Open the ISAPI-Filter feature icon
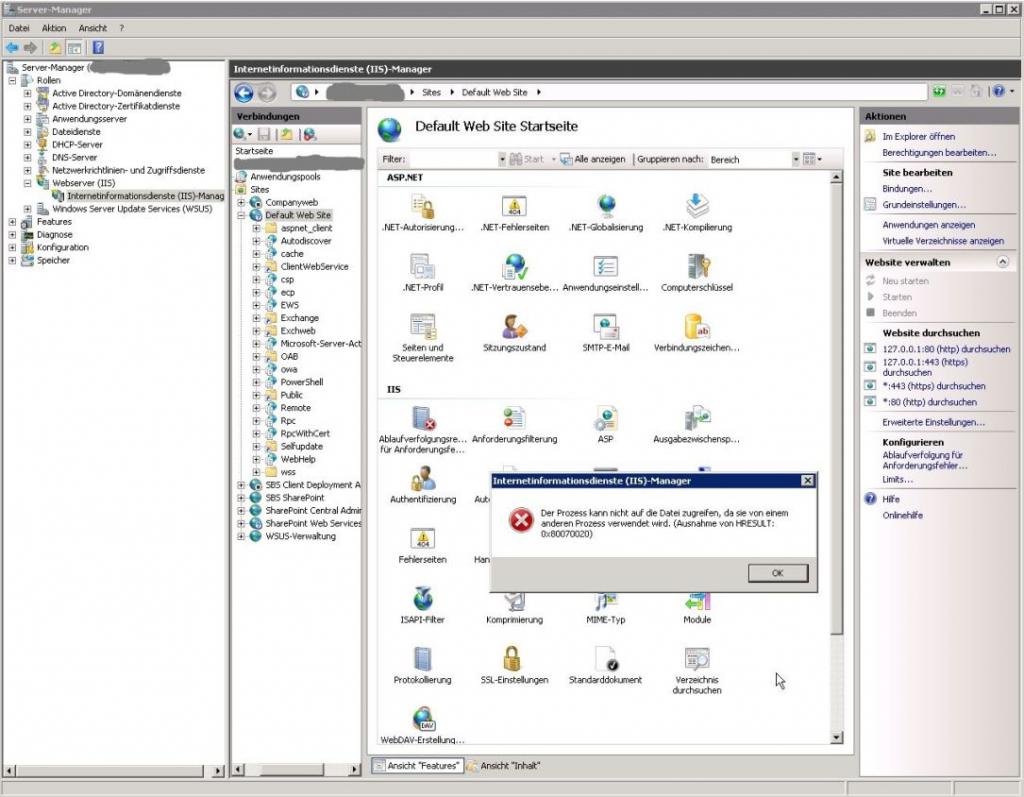This screenshot has width=1024, height=797. point(423,598)
